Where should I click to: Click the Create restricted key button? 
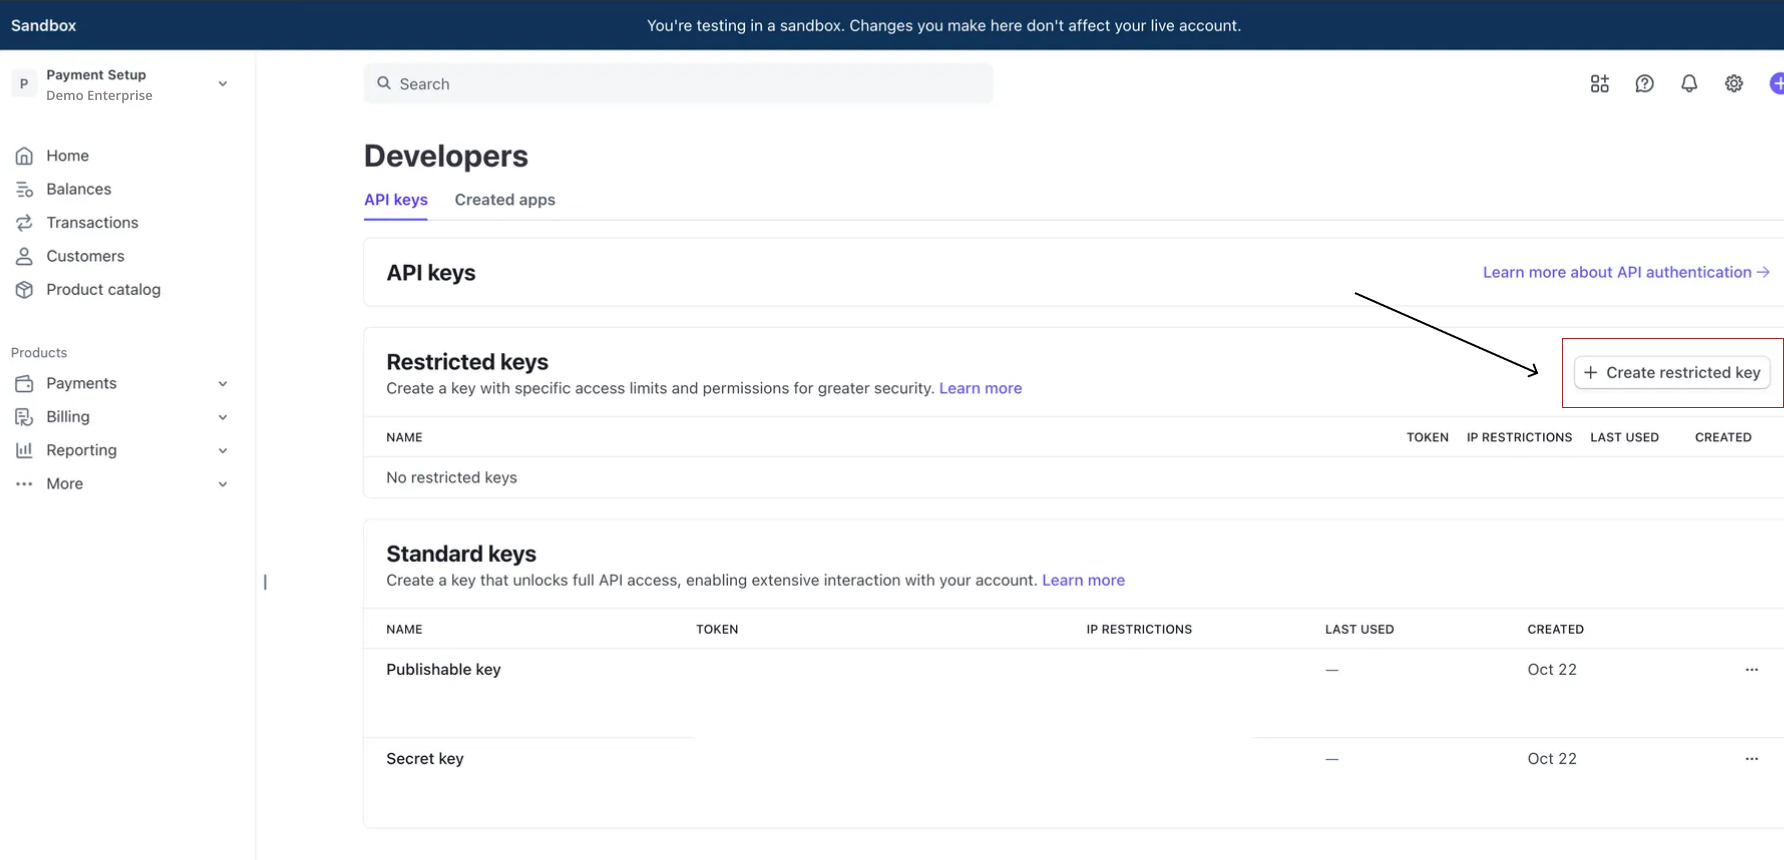pos(1672,373)
